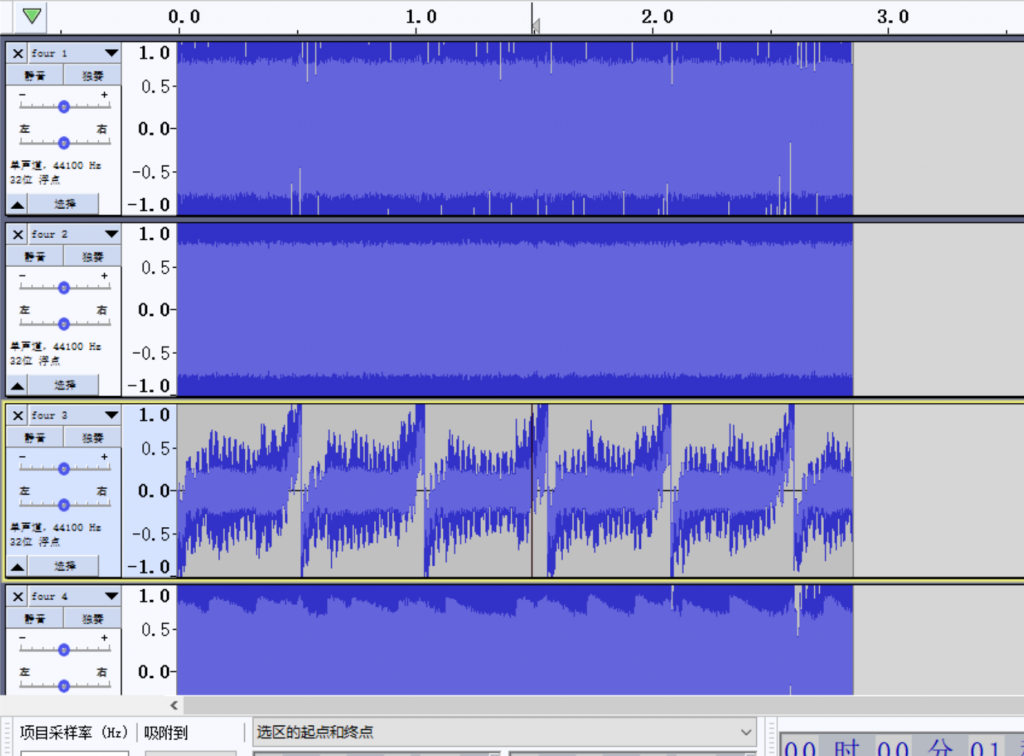This screenshot has width=1024, height=756.
Task: Mute the "four 1" track
Action: pos(35,75)
